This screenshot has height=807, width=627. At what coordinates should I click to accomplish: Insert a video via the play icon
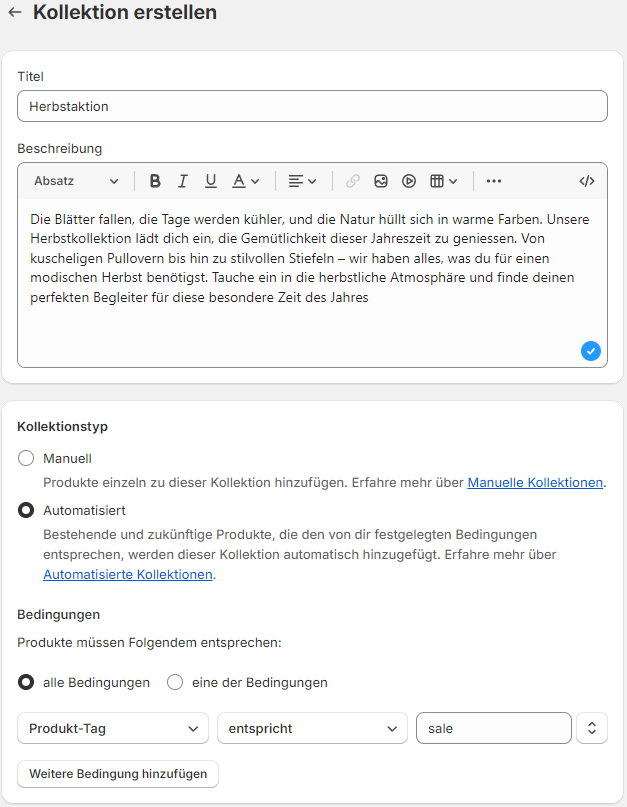point(409,181)
